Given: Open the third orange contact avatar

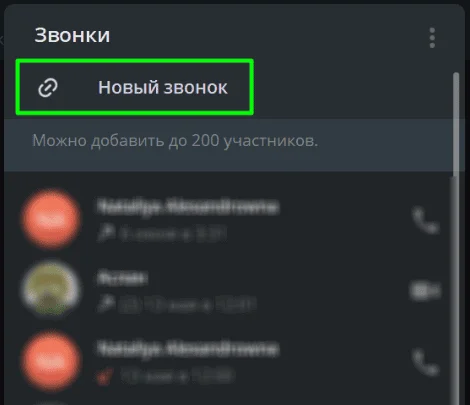Looking at the screenshot, I should point(51,361).
